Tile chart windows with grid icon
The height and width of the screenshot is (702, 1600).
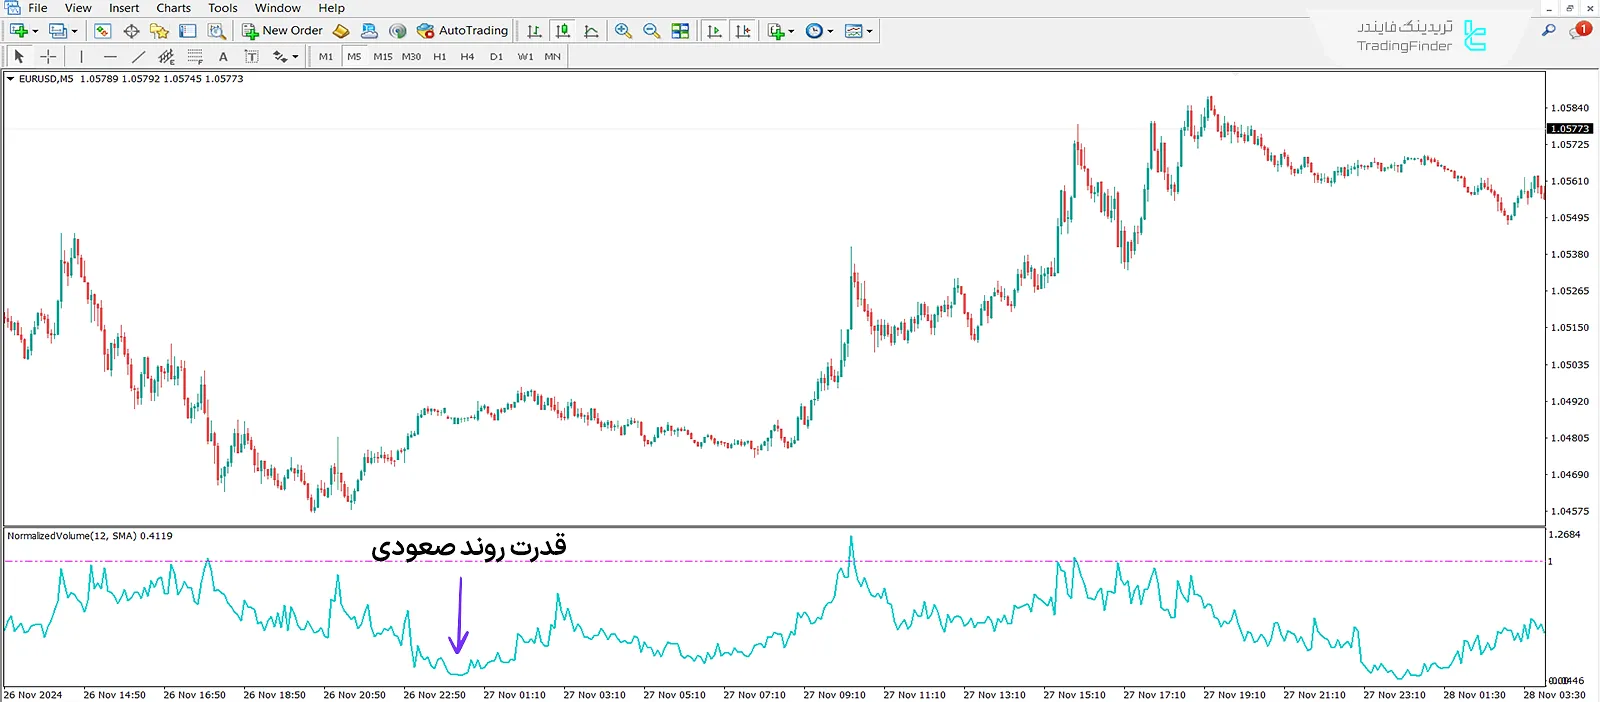pyautogui.click(x=680, y=31)
